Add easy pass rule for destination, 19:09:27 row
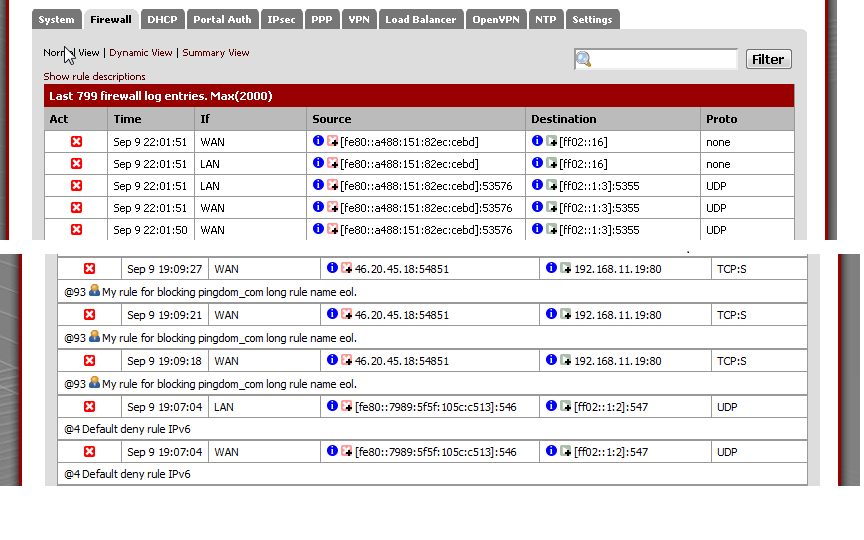The image size is (864, 540). click(x=565, y=268)
